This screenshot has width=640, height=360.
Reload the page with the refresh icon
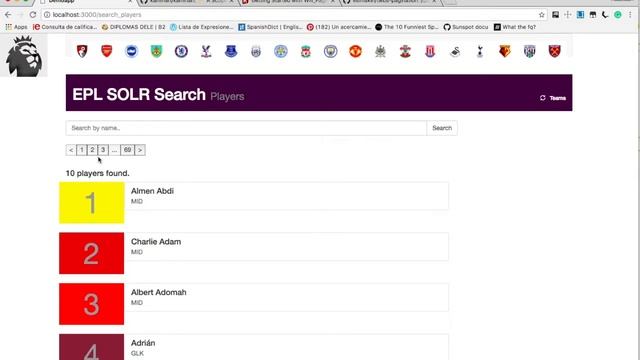click(33, 15)
